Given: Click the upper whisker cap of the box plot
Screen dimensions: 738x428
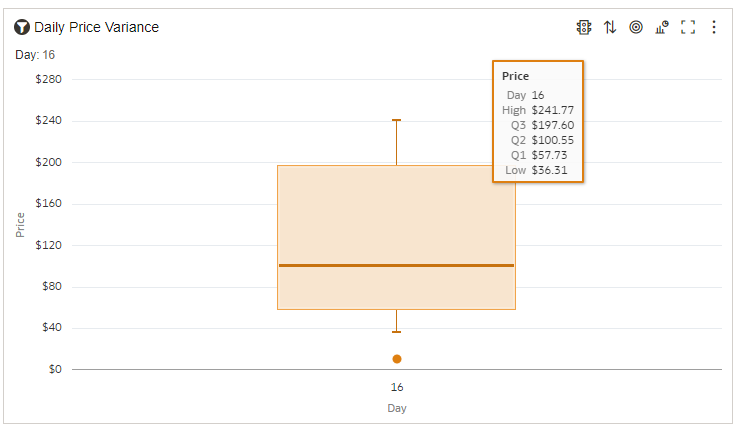Looking at the screenshot, I should [x=397, y=120].
